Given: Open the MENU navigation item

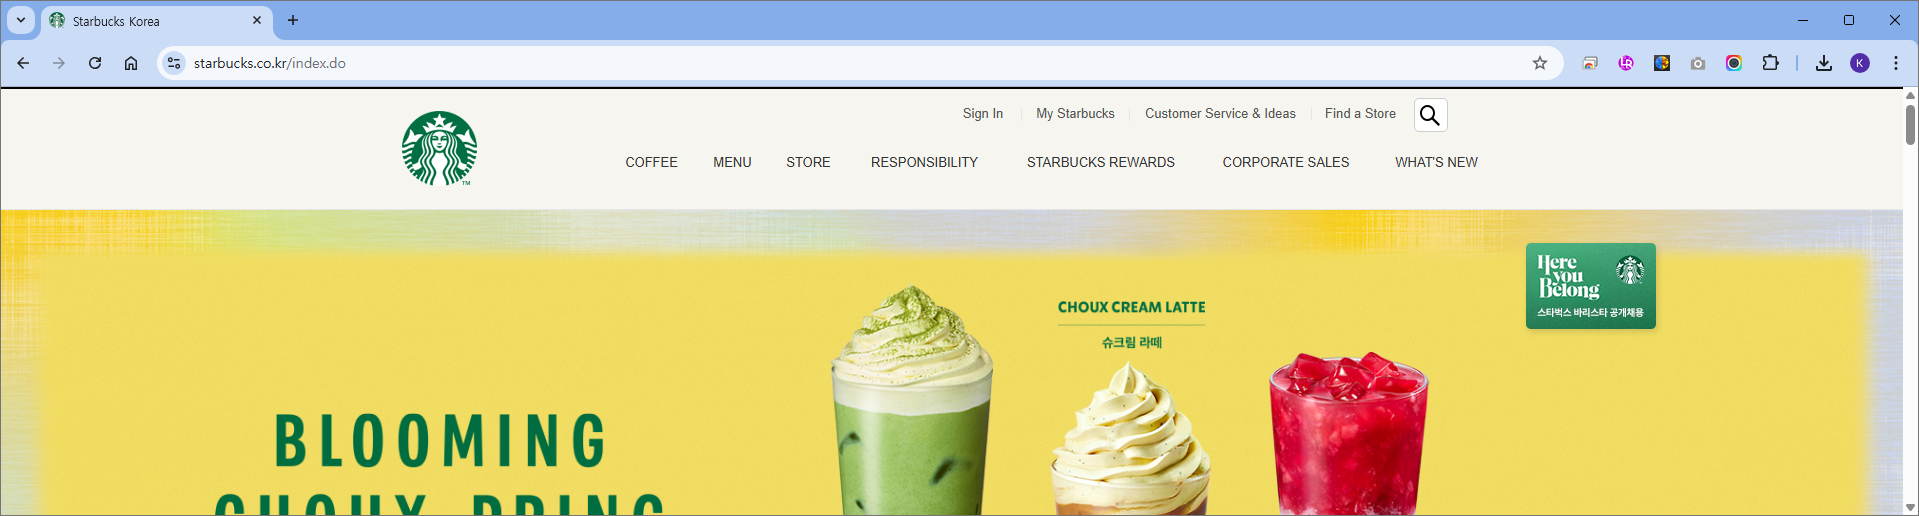Looking at the screenshot, I should [x=732, y=162].
